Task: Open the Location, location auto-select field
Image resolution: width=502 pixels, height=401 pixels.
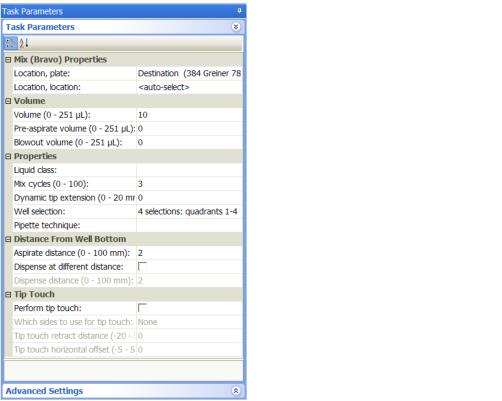Action: 189,87
